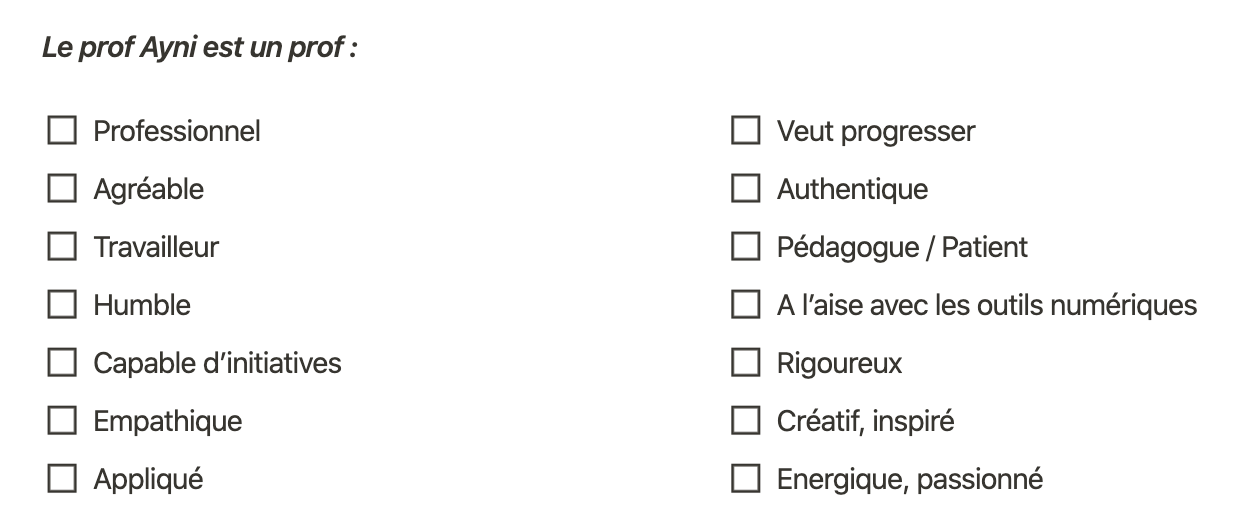
Task: Click the Rigoureux label text
Action: [x=839, y=364]
